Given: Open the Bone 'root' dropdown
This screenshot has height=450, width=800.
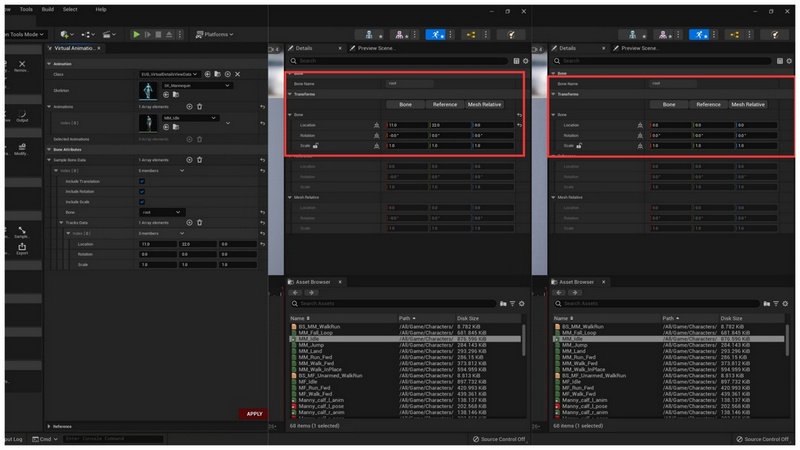Looking at the screenshot, I should click(162, 212).
